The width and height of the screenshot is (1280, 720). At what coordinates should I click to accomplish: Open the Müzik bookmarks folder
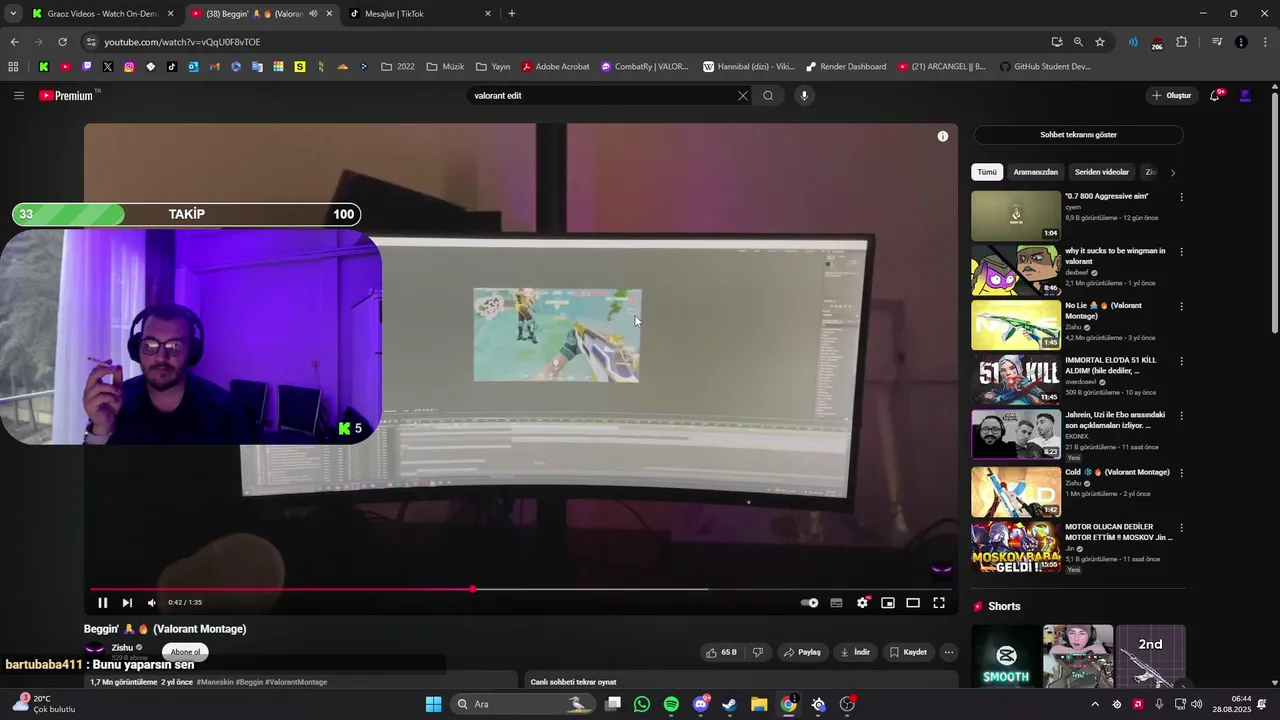[x=445, y=67]
